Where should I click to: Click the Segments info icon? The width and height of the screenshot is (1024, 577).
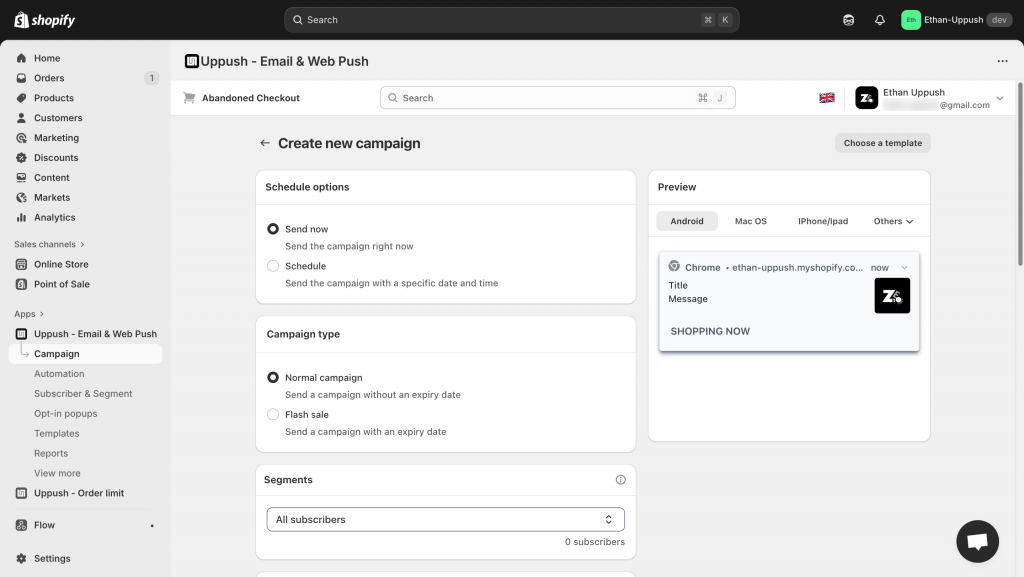pyautogui.click(x=620, y=480)
